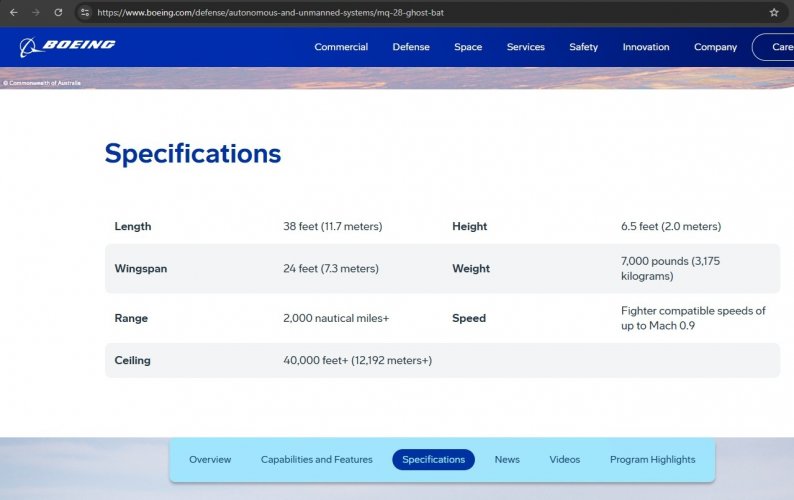Click the browser forward arrow

36,13
